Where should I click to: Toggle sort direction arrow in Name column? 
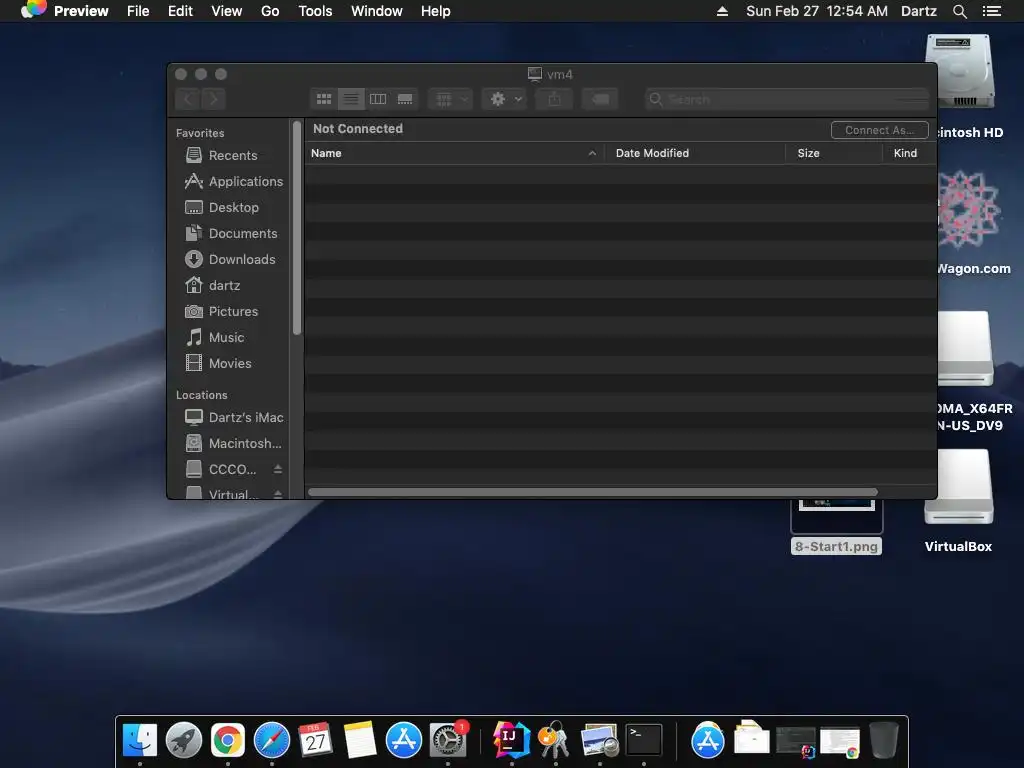(x=592, y=153)
